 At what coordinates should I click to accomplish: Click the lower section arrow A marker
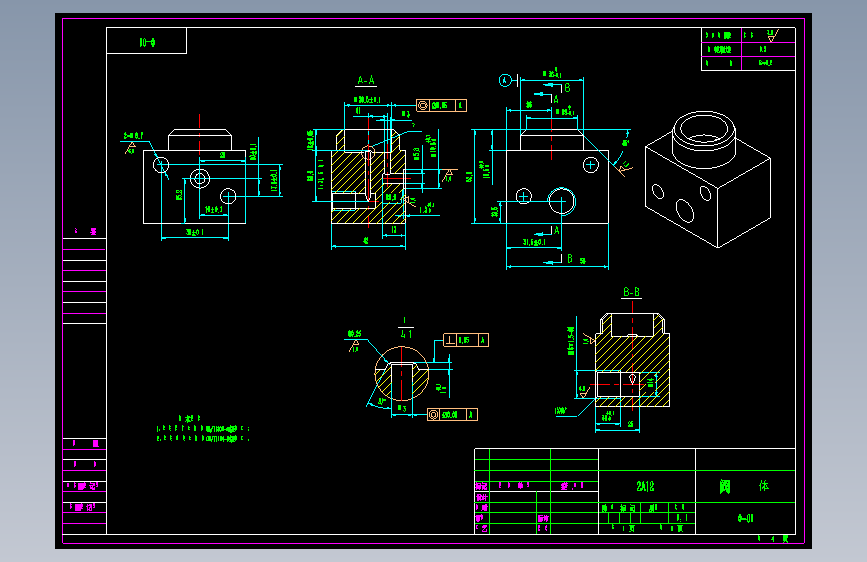(x=547, y=230)
